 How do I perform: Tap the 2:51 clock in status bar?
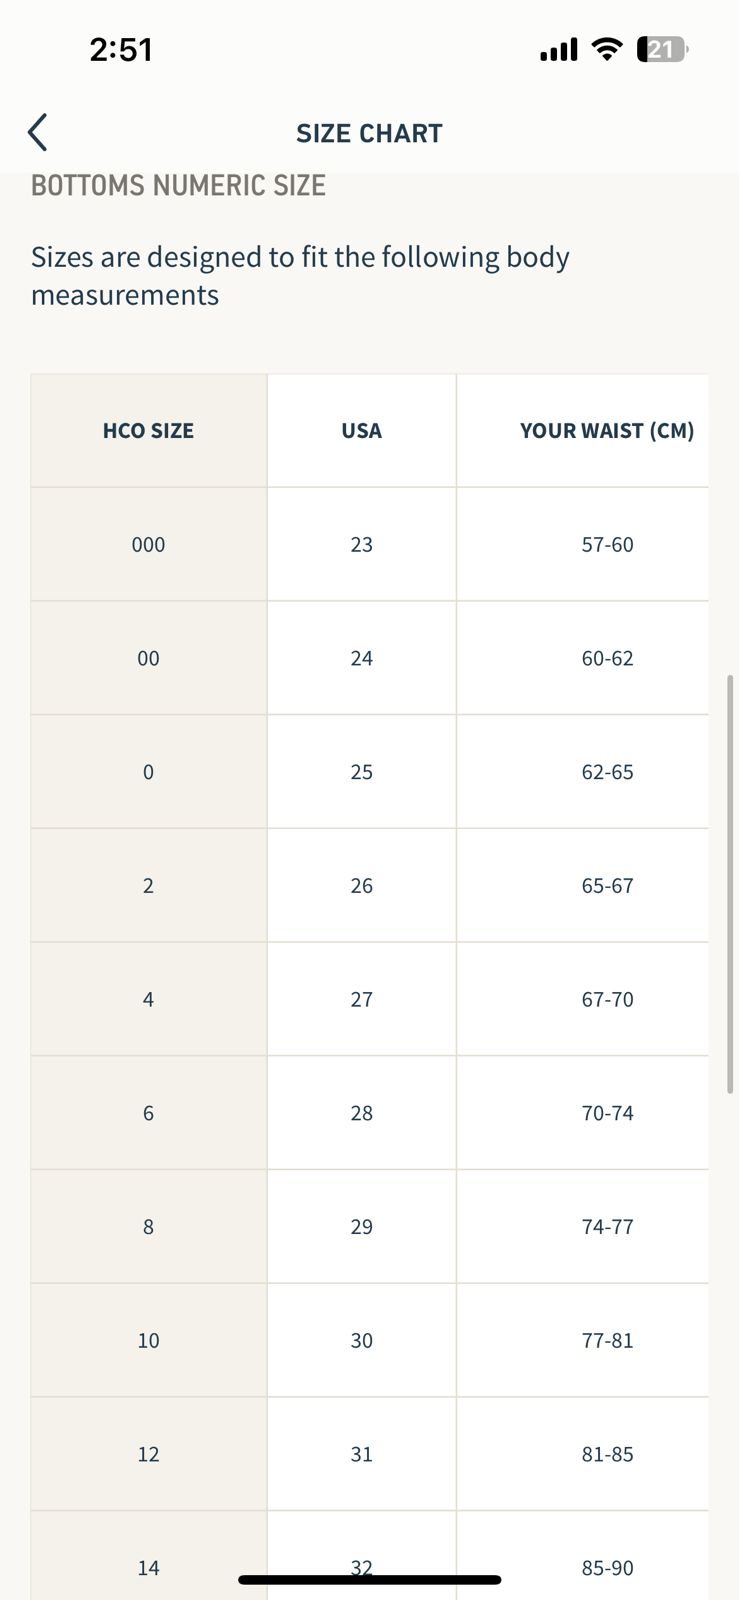point(121,49)
